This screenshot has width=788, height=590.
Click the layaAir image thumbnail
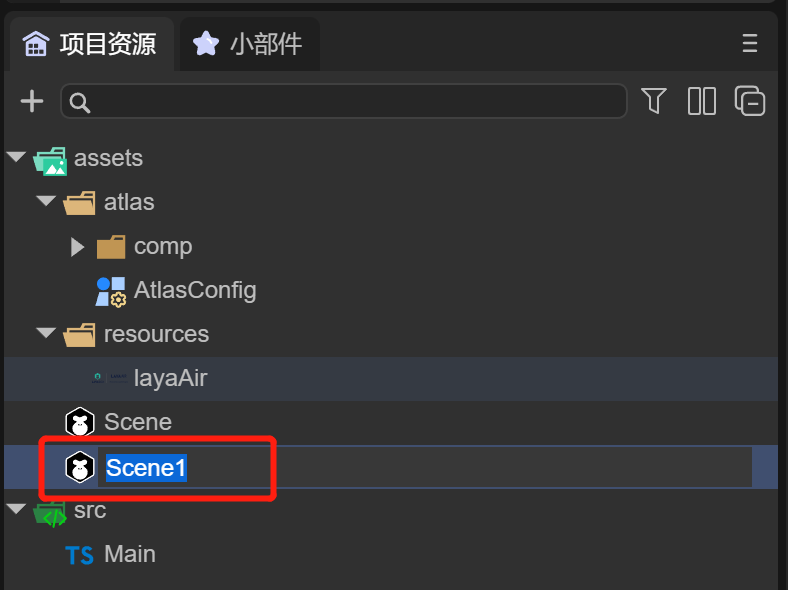pos(110,378)
